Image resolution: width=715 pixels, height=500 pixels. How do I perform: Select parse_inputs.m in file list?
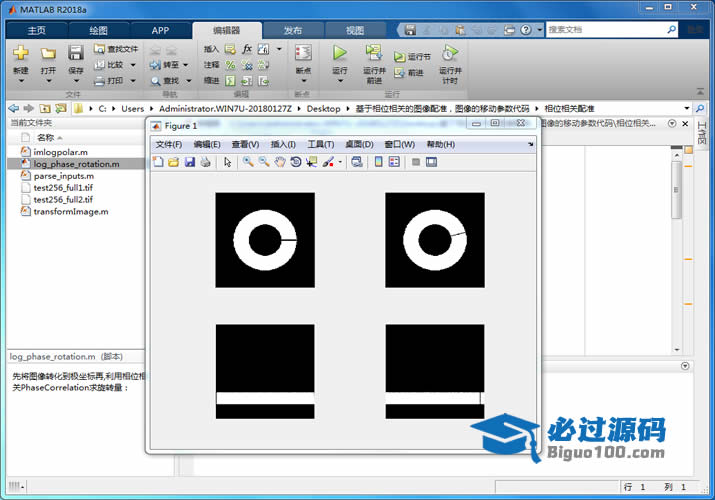coord(63,175)
